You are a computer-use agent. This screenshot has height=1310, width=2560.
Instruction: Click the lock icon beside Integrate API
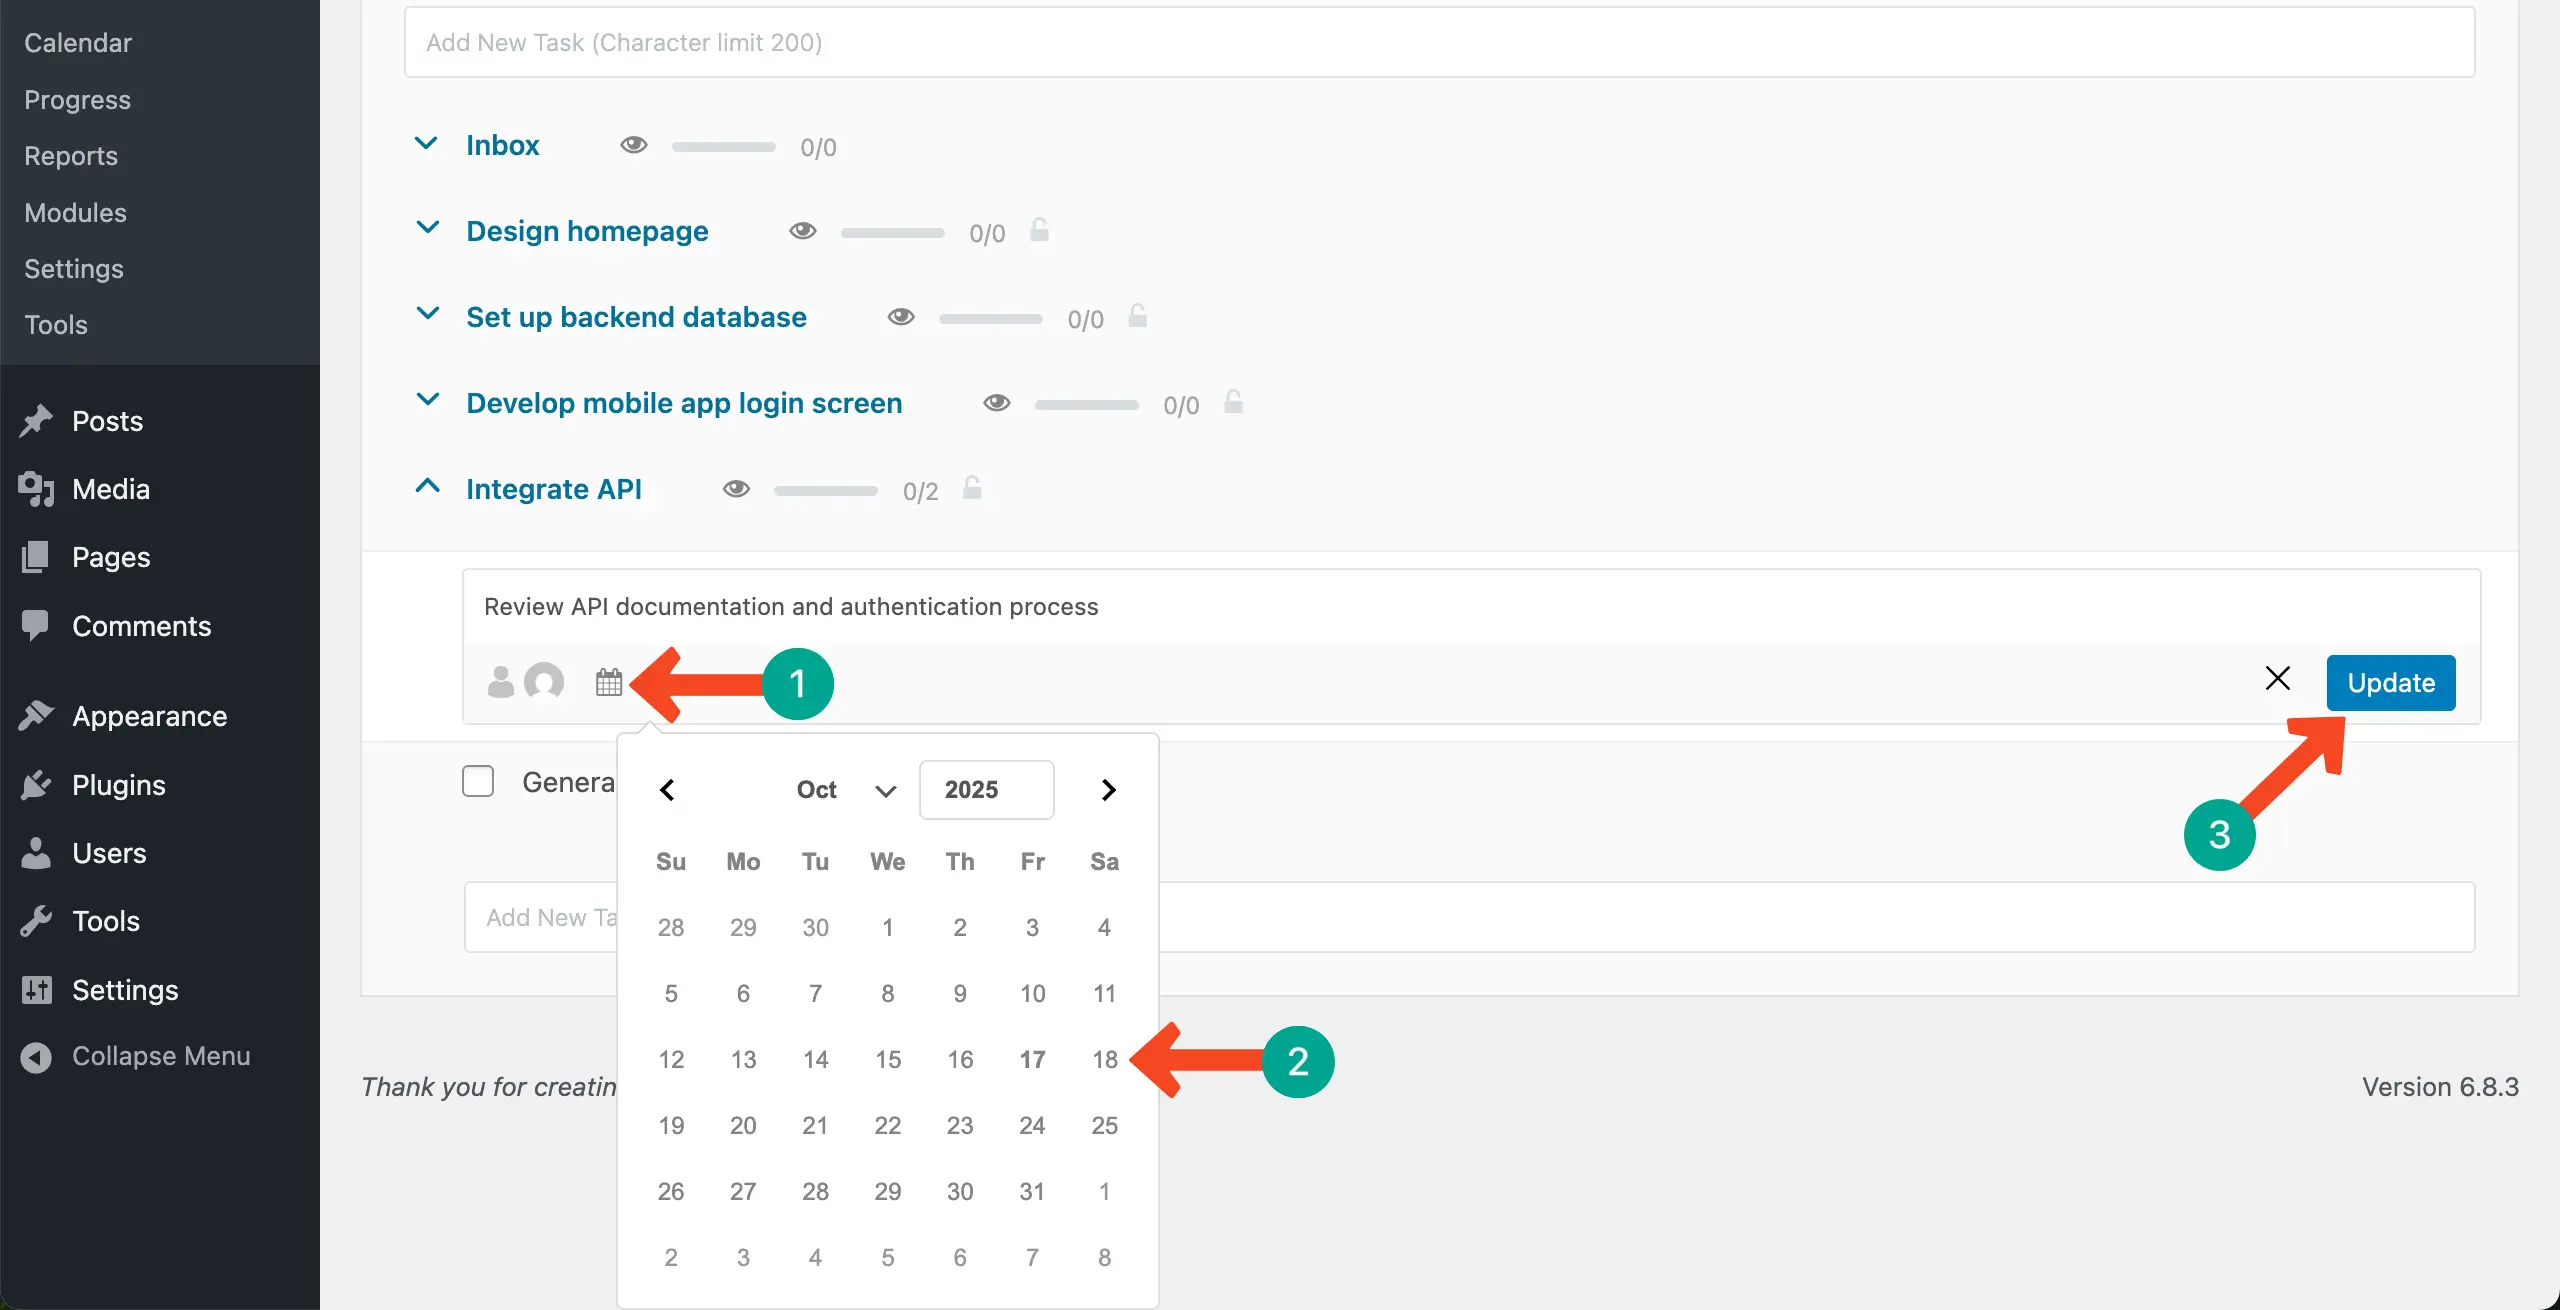pyautogui.click(x=972, y=488)
